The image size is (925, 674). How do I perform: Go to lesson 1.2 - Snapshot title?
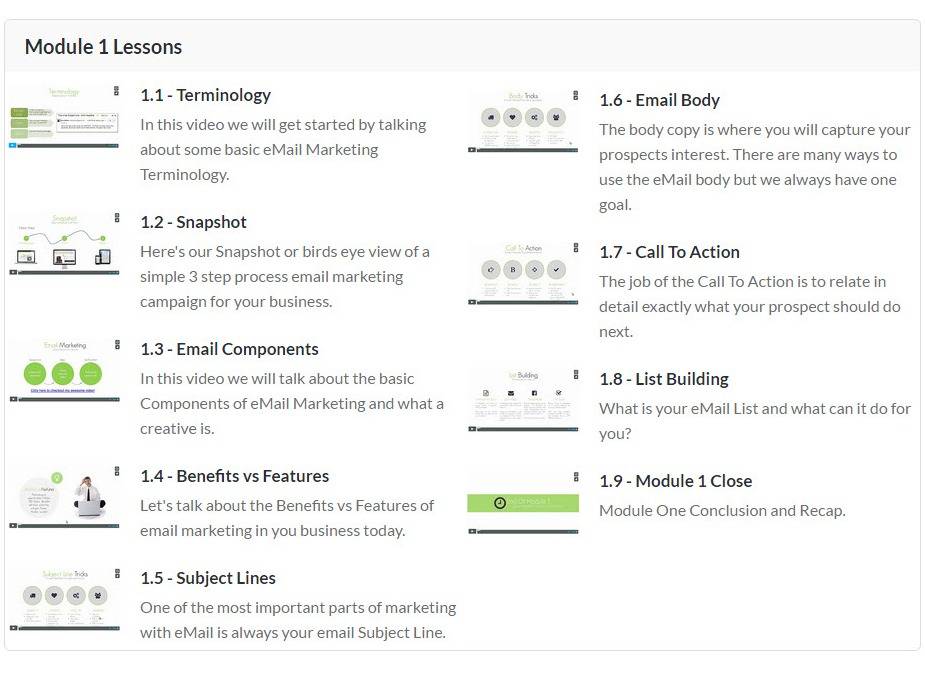[x=193, y=222]
